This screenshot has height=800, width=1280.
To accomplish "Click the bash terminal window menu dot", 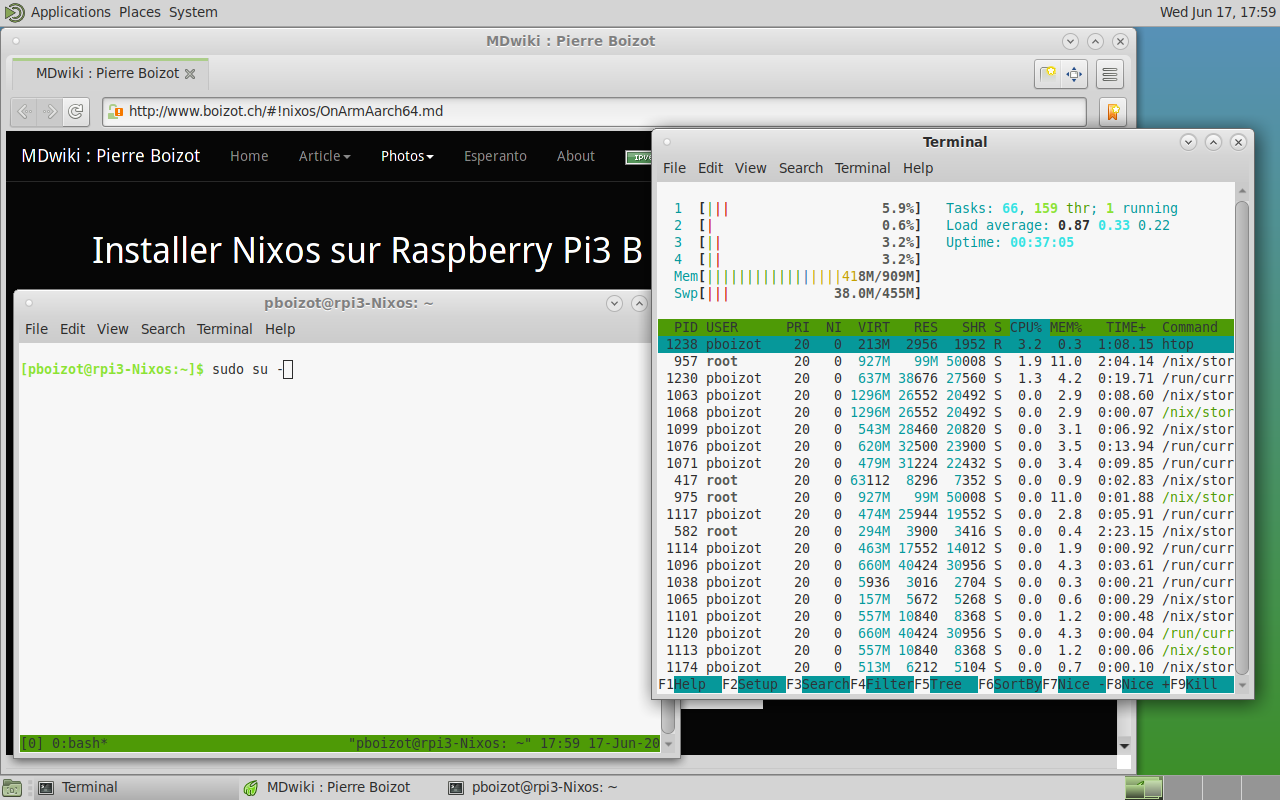I will pyautogui.click(x=28, y=303).
